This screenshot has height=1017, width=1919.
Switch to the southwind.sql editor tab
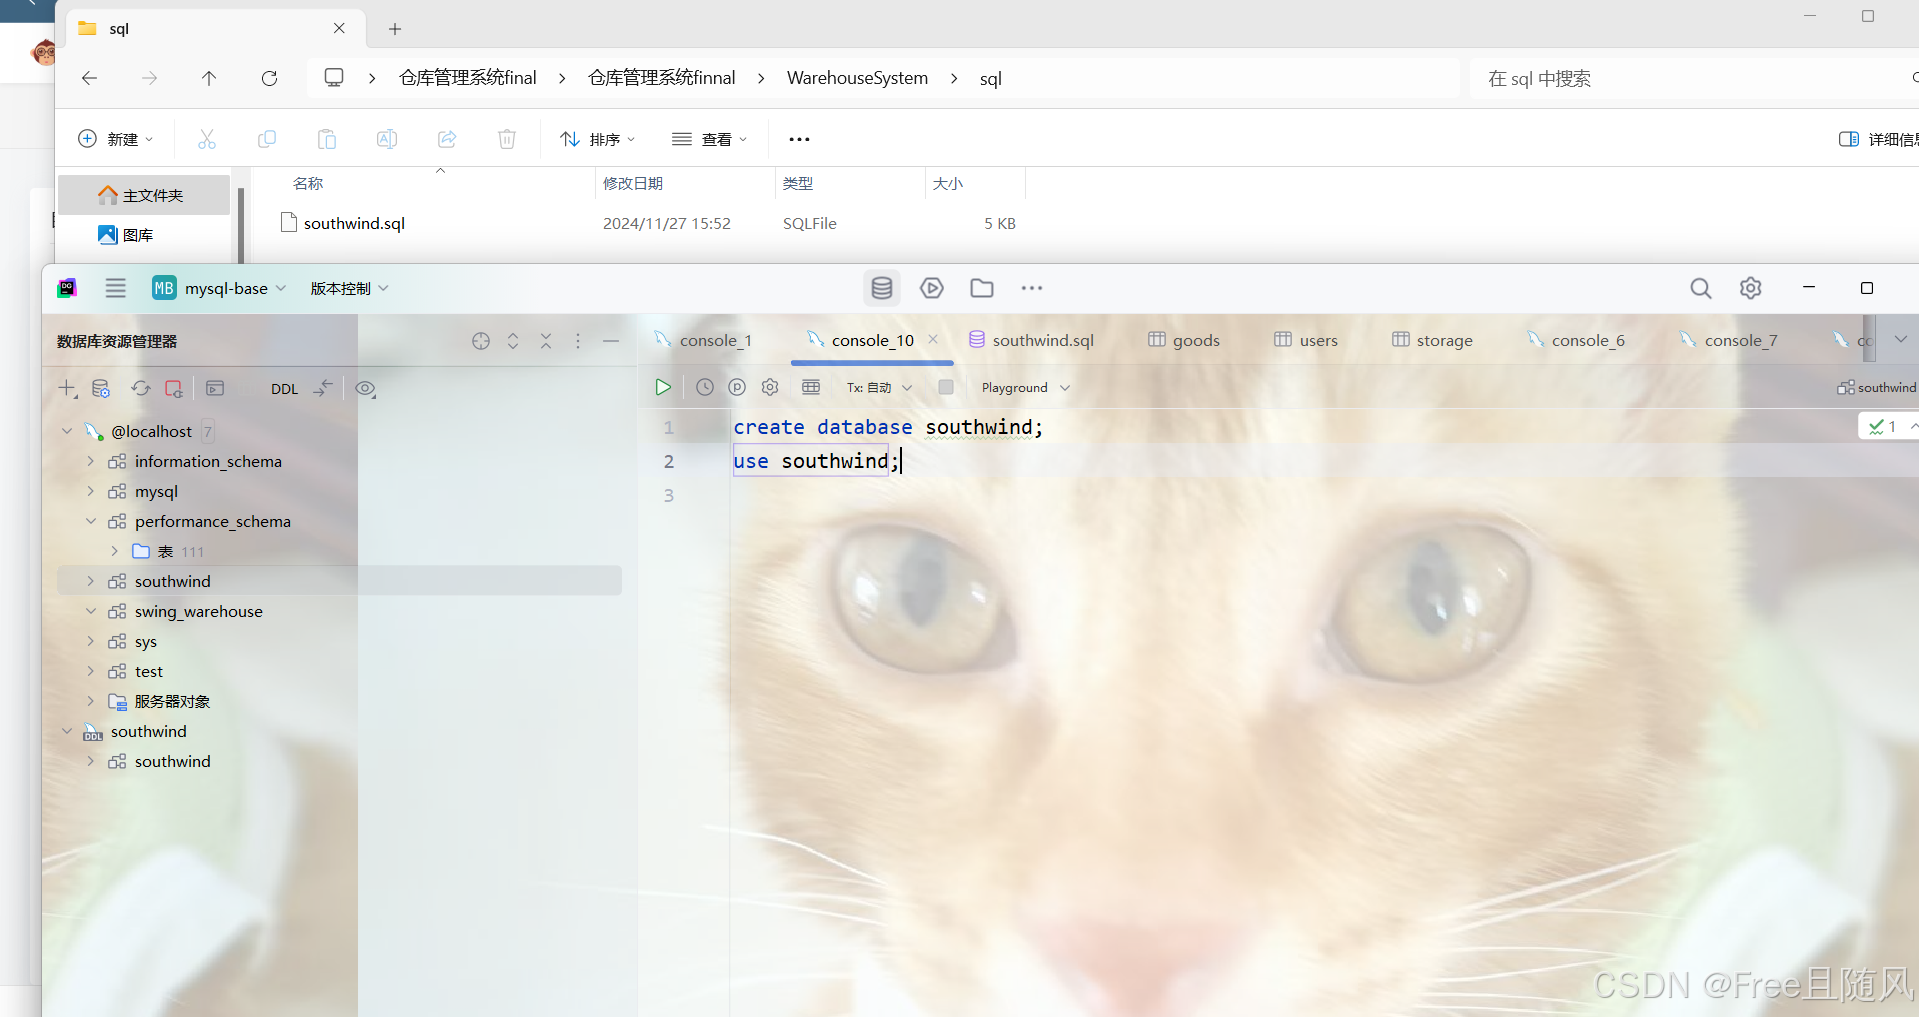click(1031, 340)
